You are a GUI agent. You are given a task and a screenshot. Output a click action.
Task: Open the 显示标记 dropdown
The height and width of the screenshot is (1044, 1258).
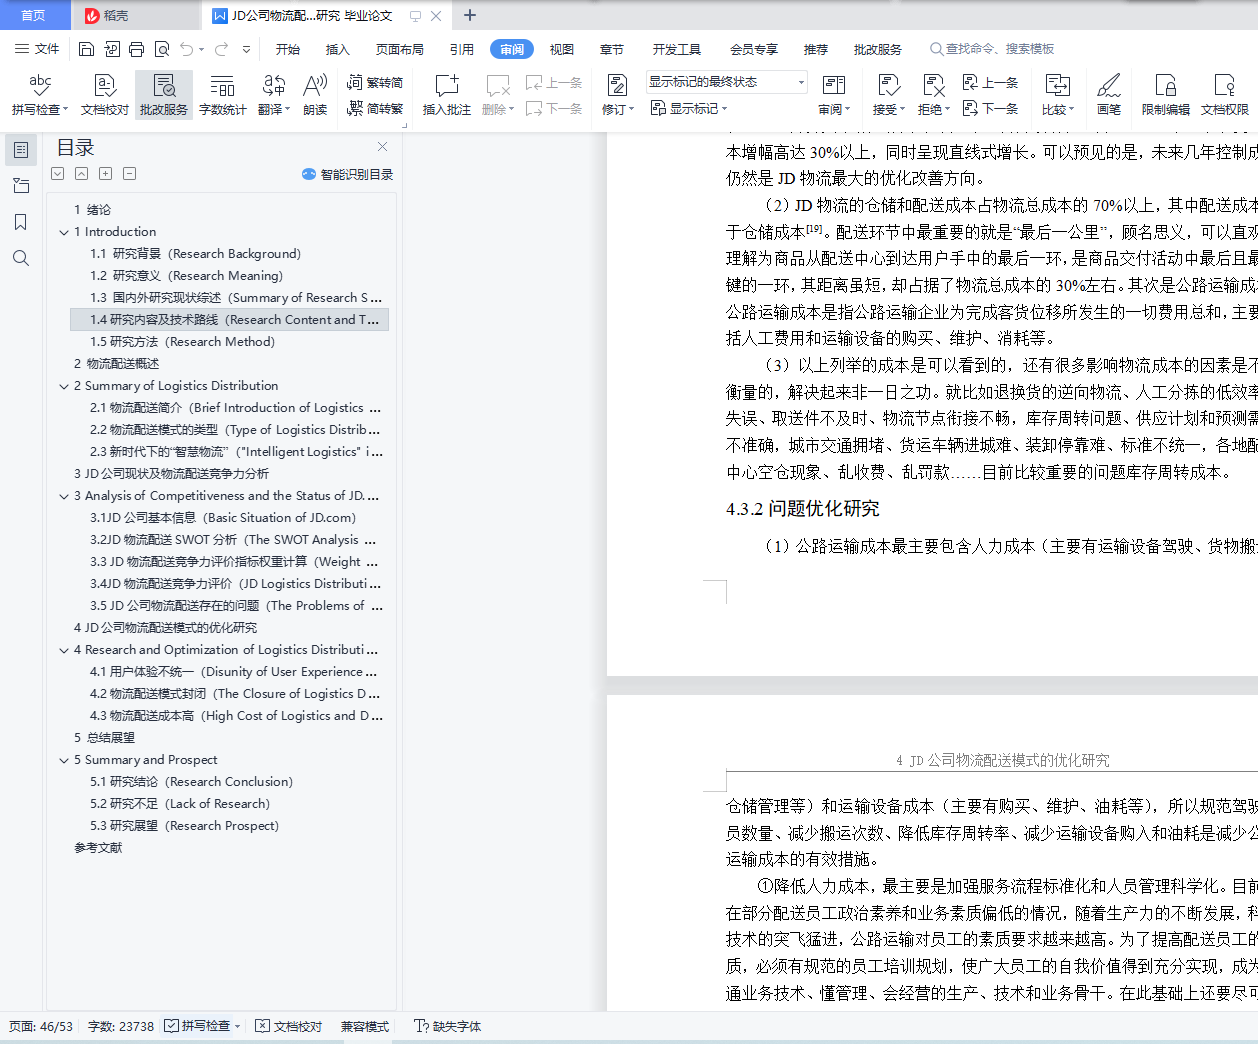coord(689,108)
